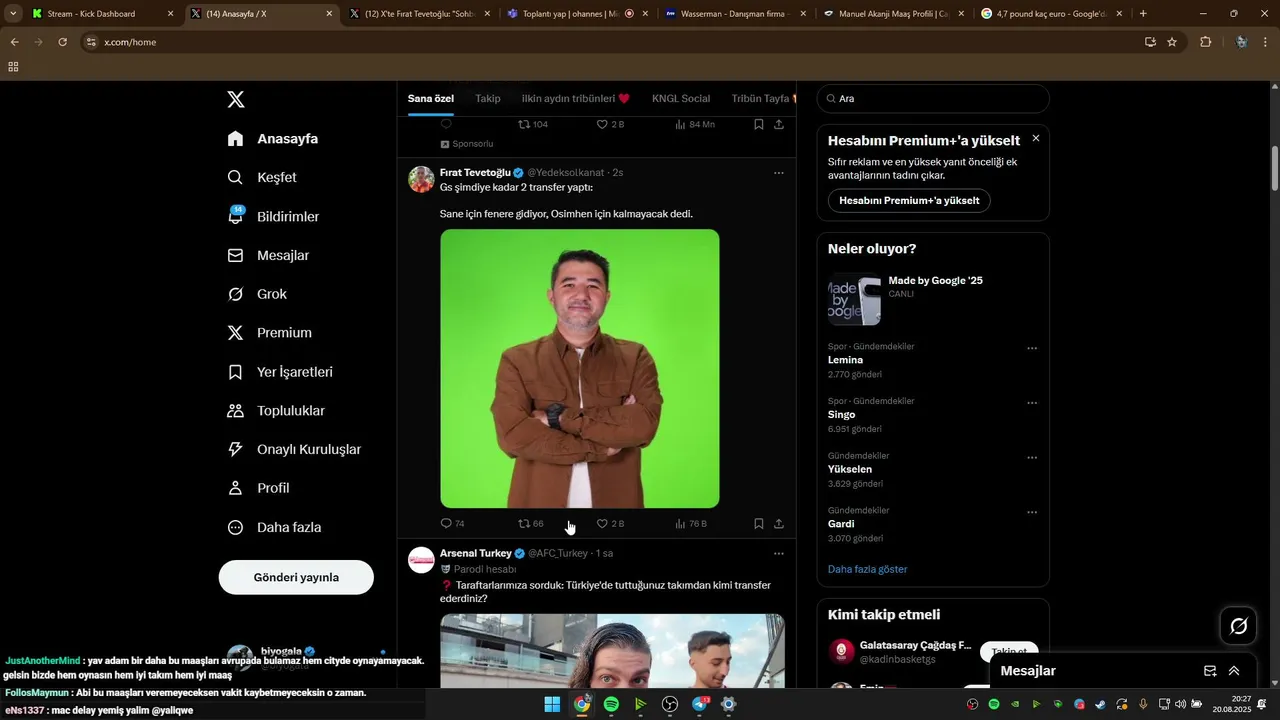Screen dimensions: 1280x720
Task: Dismiss the Premium+ upgrade card
Action: click(1036, 138)
